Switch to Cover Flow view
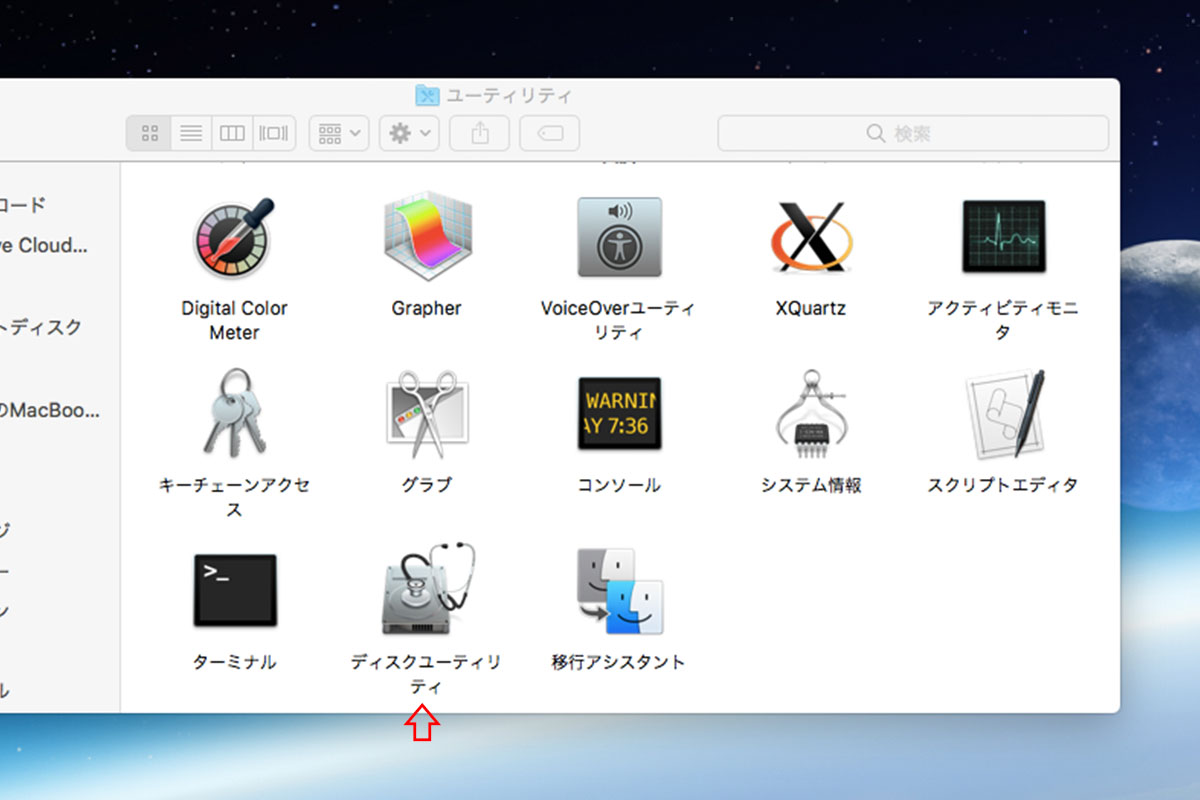Screen dimensions: 1200x800 point(274,133)
